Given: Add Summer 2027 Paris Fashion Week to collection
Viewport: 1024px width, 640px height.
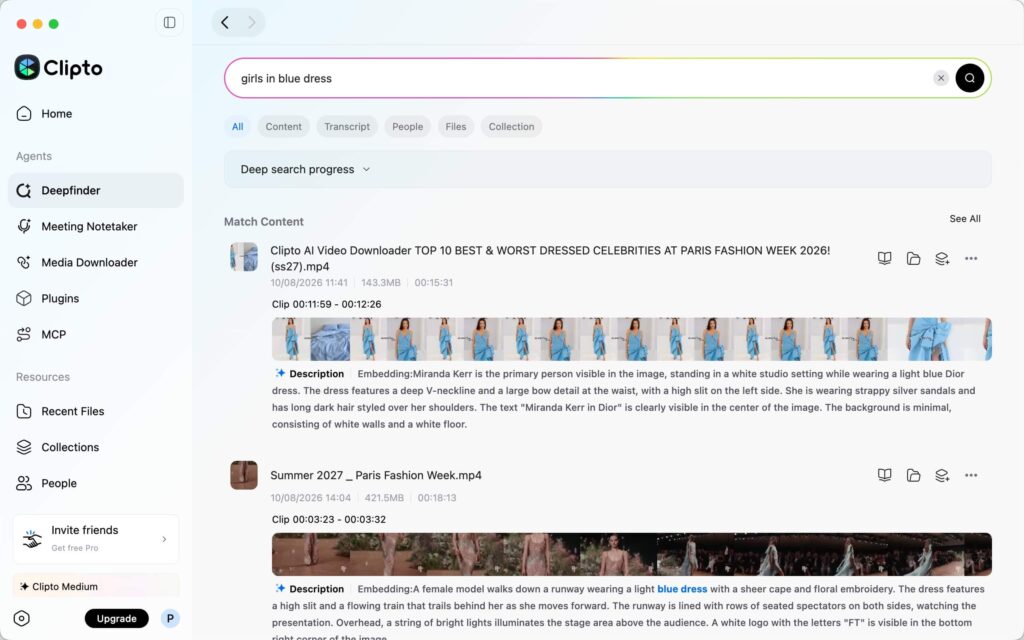Looking at the screenshot, I should tap(942, 475).
